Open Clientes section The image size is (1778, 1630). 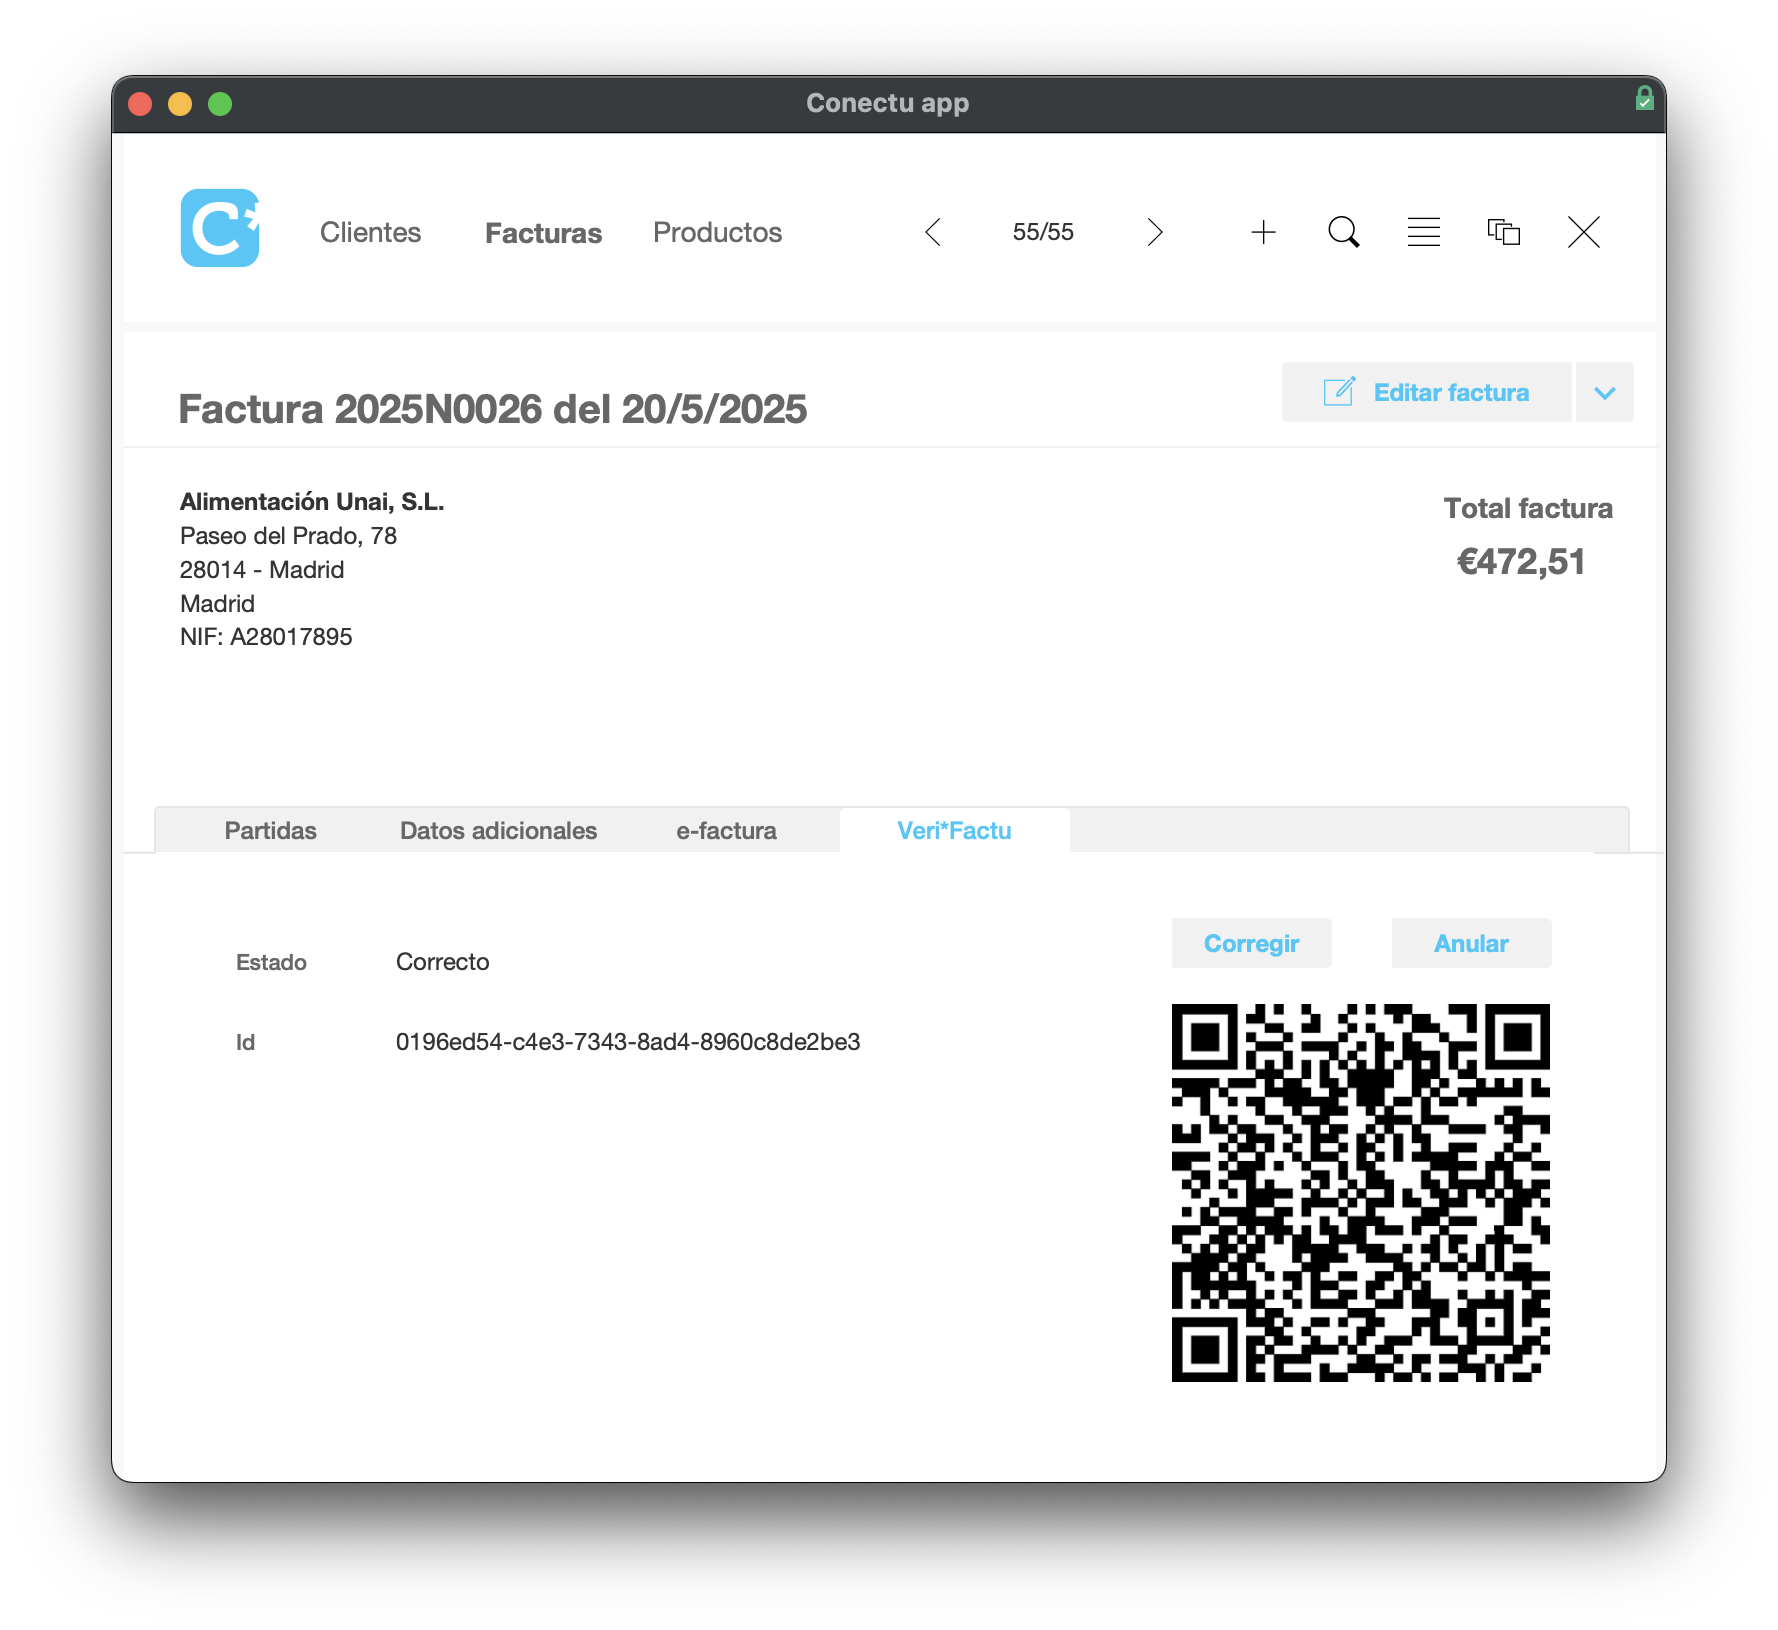coord(370,232)
